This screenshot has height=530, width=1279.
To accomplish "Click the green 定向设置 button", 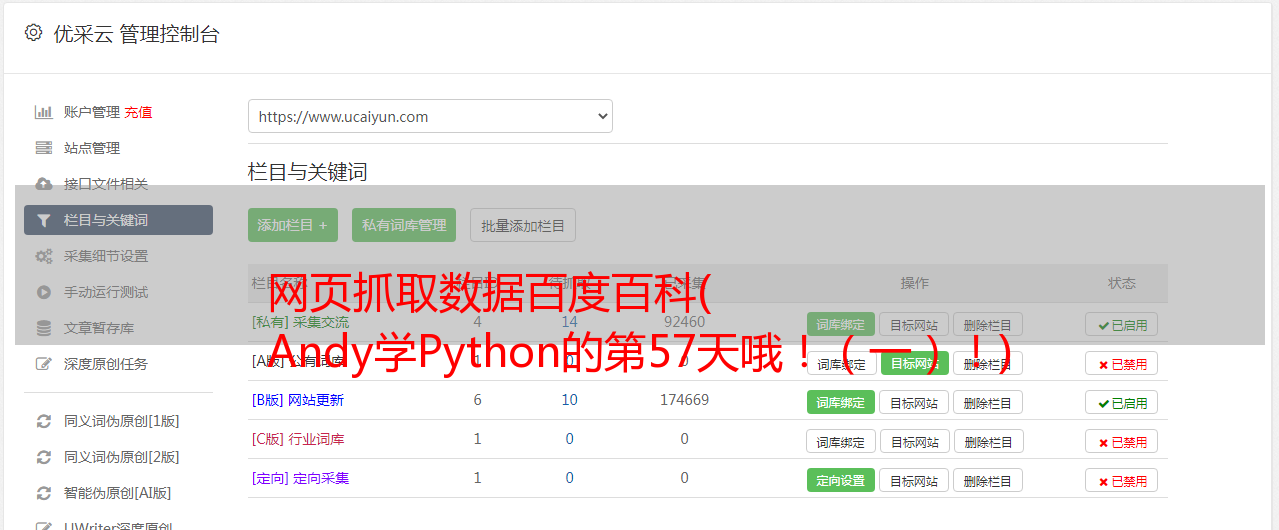I will coord(841,480).
